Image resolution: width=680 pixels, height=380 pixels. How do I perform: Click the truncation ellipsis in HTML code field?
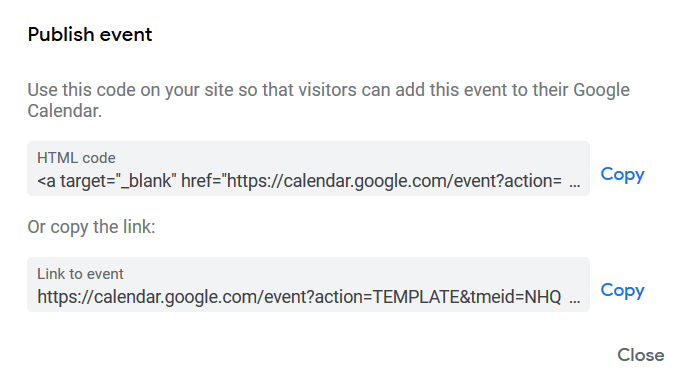point(575,184)
